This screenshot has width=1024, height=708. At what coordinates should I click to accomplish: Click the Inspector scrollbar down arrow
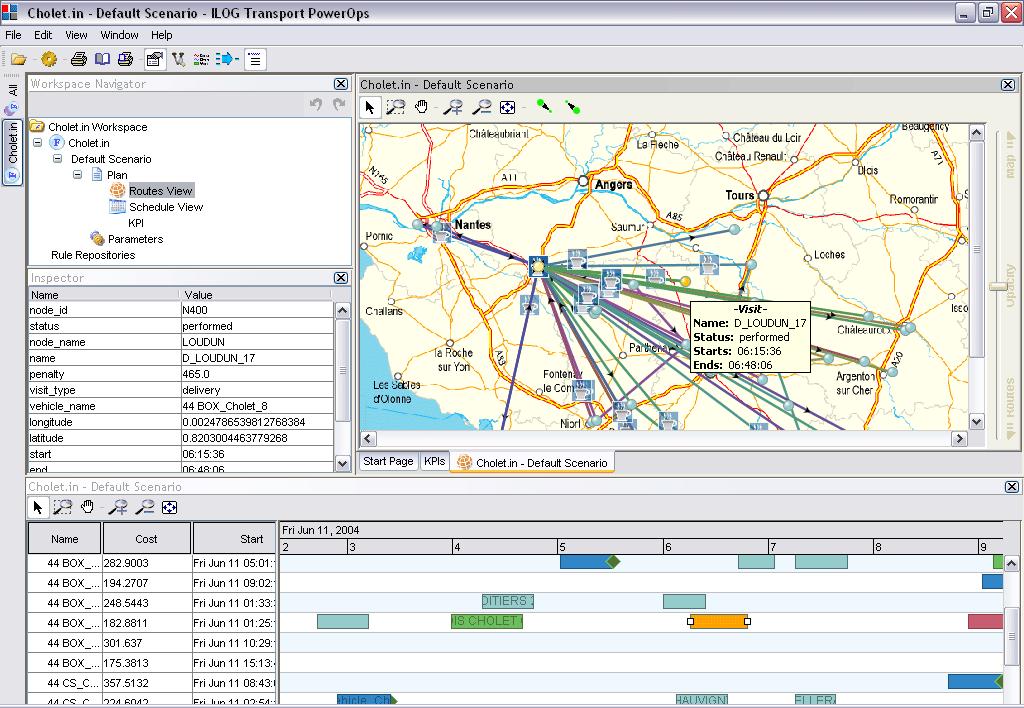[x=342, y=464]
